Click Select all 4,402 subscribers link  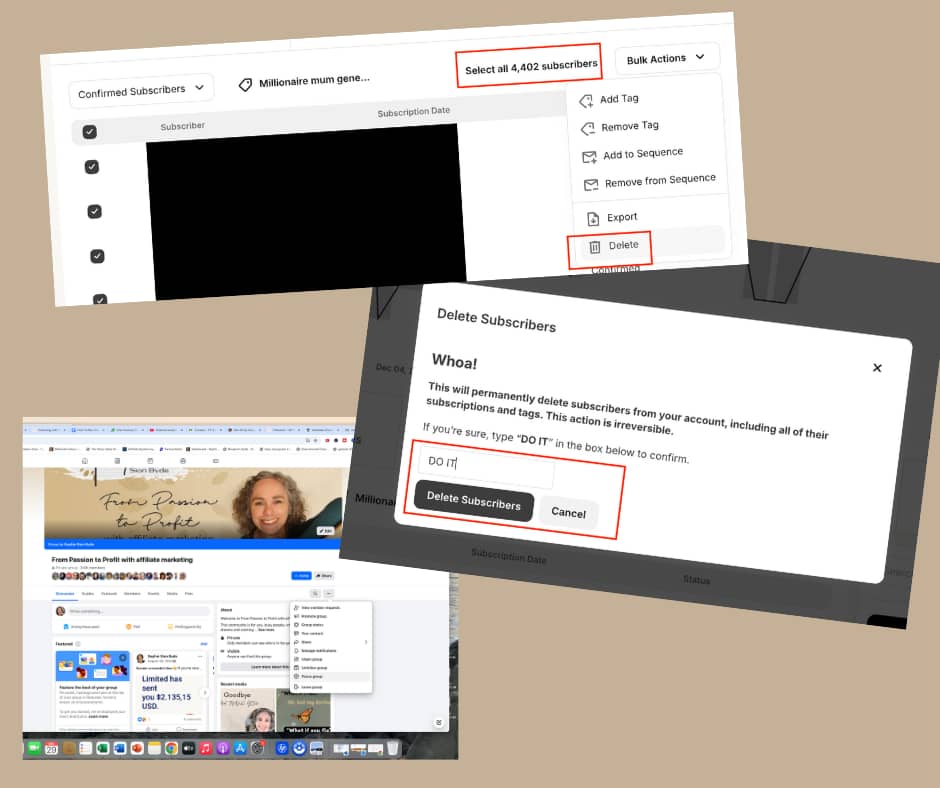530,66
